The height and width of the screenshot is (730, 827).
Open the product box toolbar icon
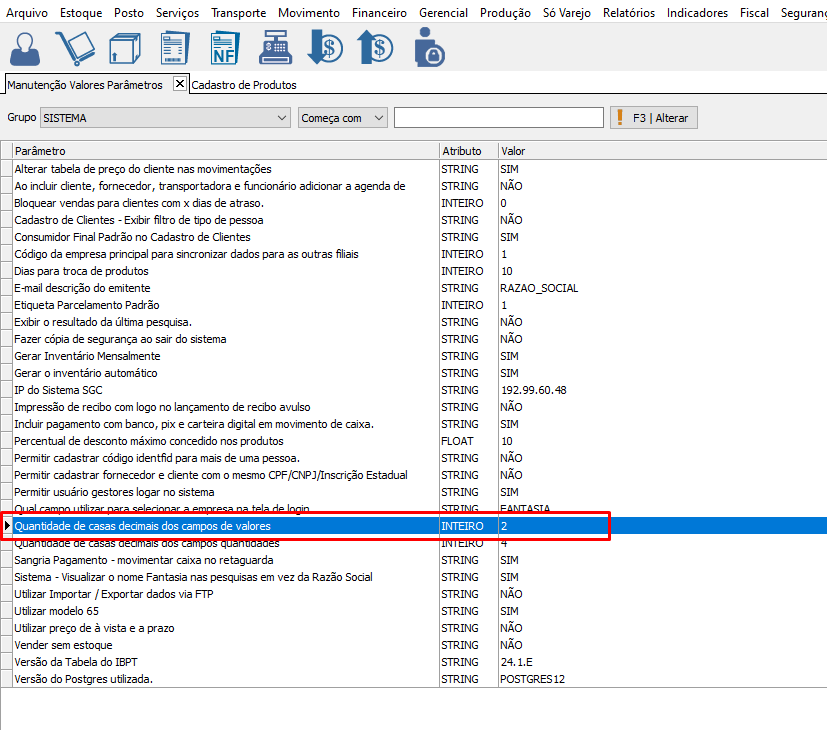click(125, 48)
